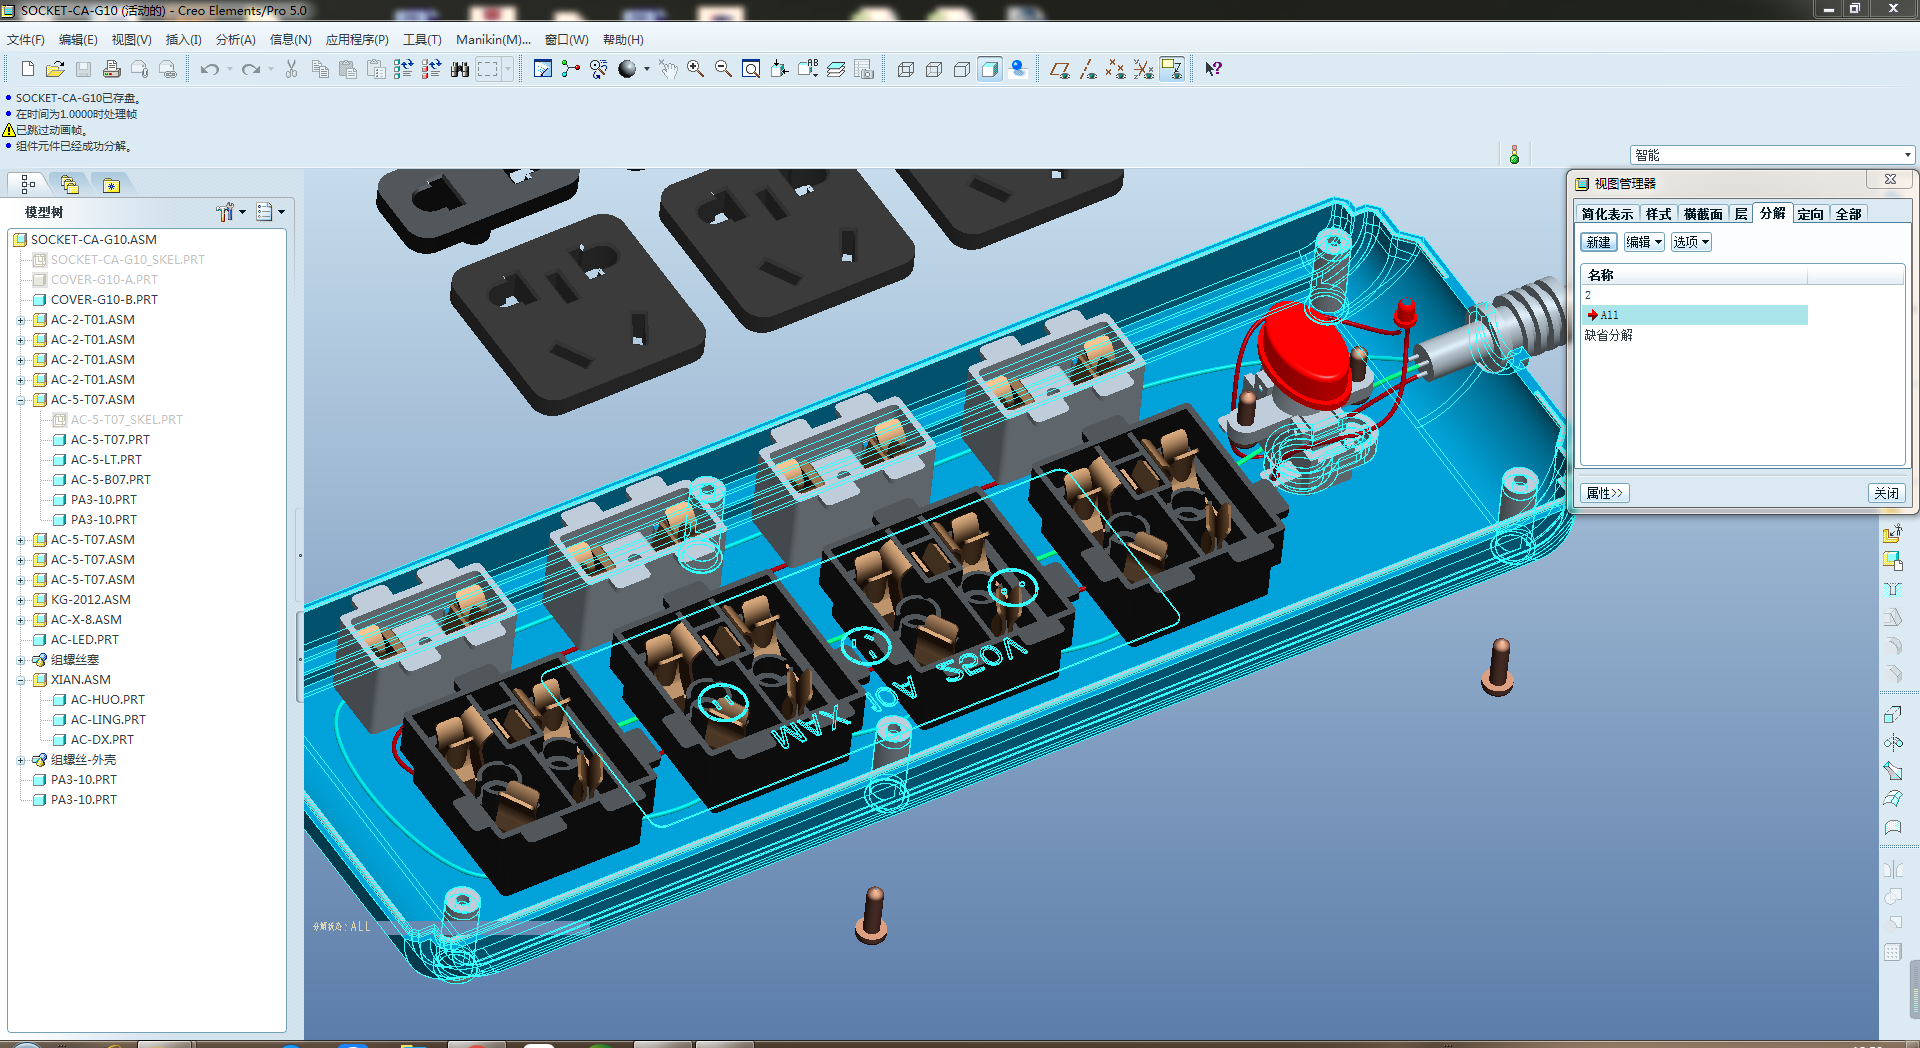Open the File menu

pos(26,40)
